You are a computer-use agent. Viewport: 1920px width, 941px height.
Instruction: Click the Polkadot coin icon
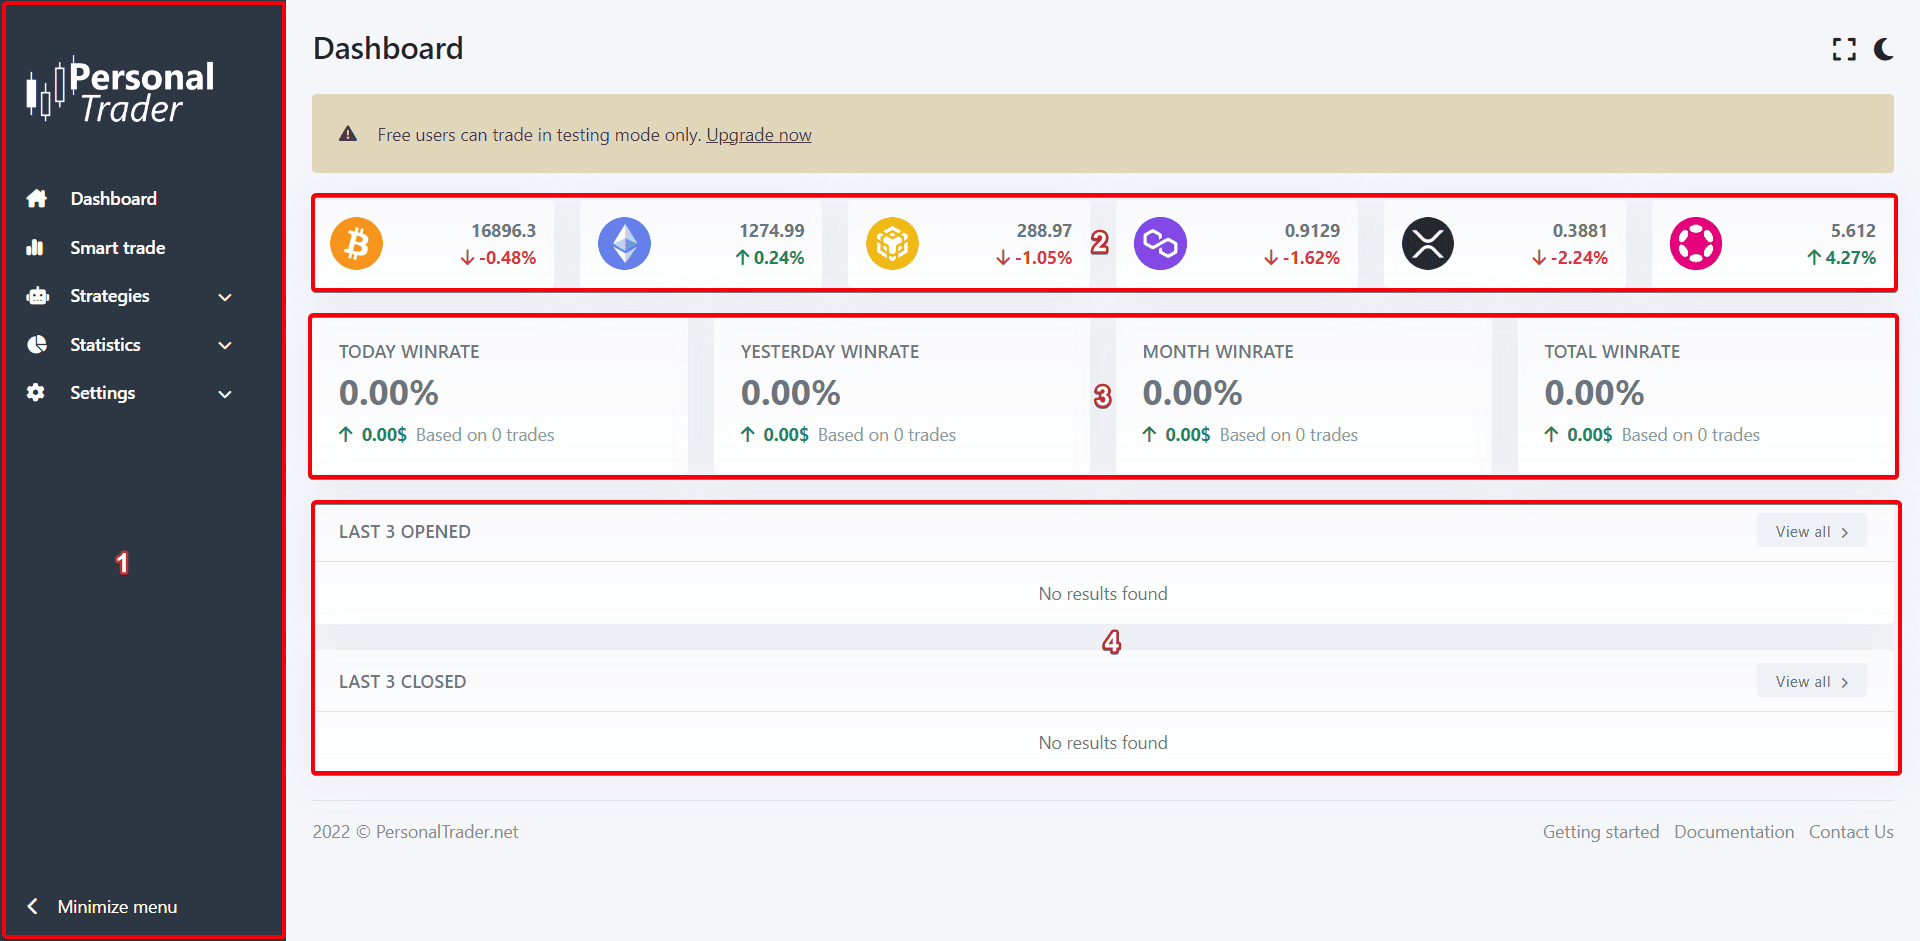tap(1696, 244)
